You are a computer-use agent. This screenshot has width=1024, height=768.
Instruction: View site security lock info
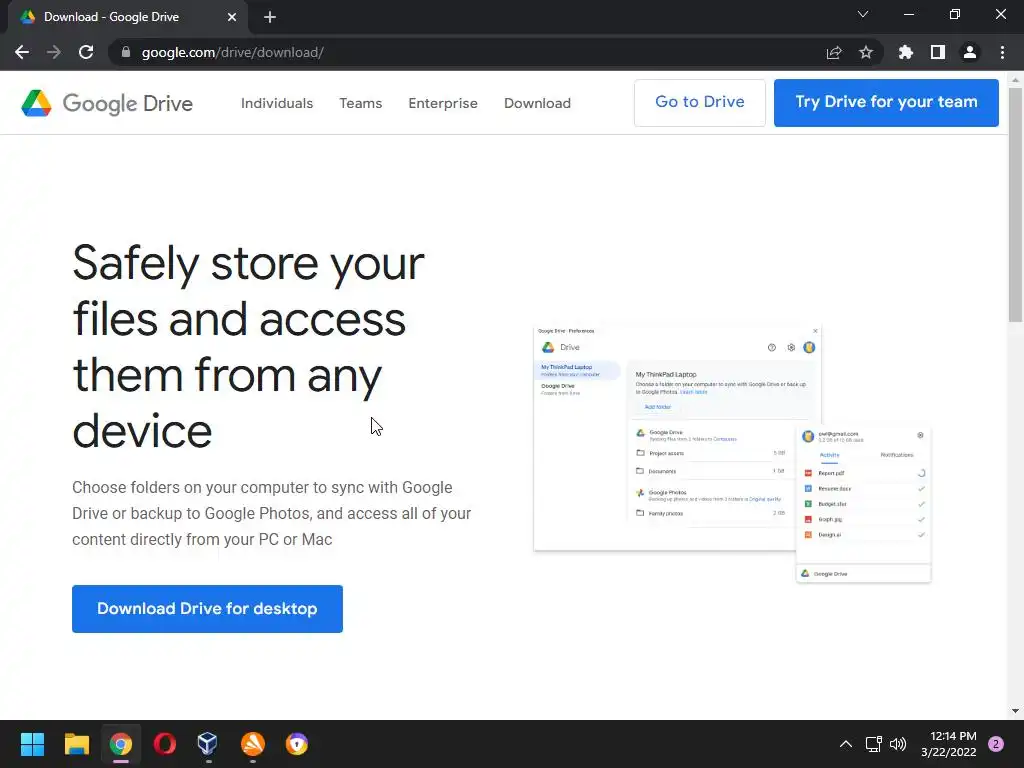tap(126, 52)
